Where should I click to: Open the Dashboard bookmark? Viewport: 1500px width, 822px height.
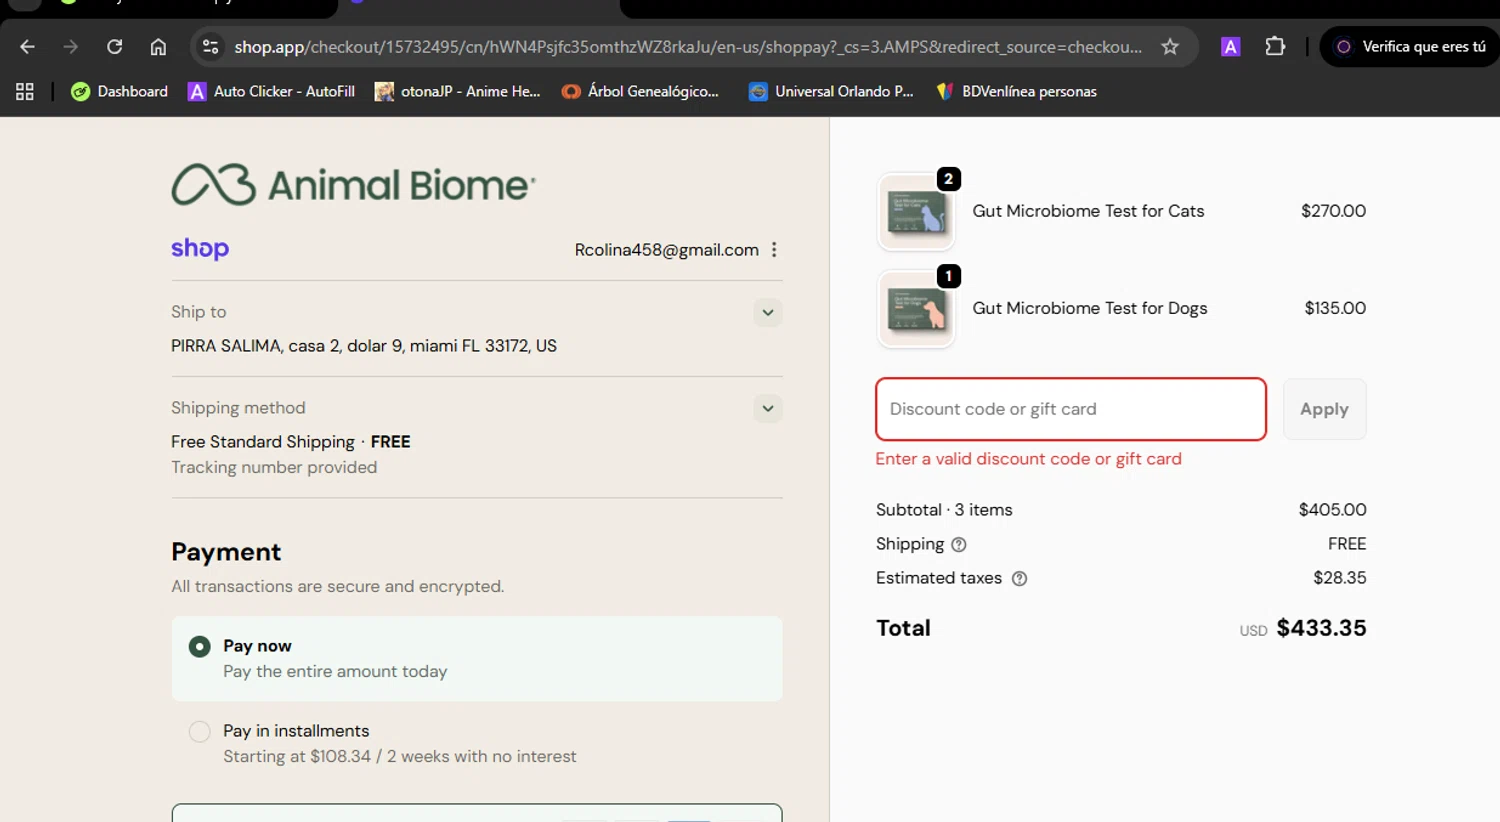(x=120, y=91)
